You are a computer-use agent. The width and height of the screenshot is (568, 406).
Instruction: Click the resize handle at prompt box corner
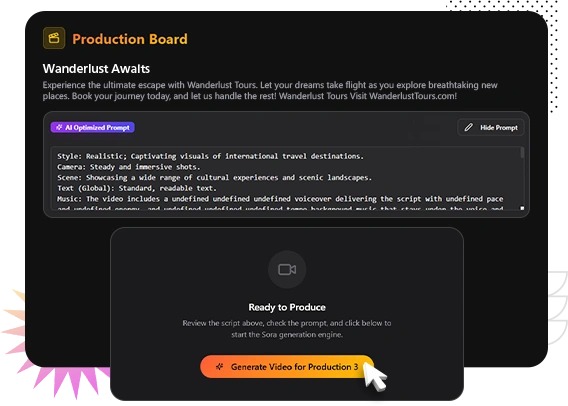(x=522, y=208)
